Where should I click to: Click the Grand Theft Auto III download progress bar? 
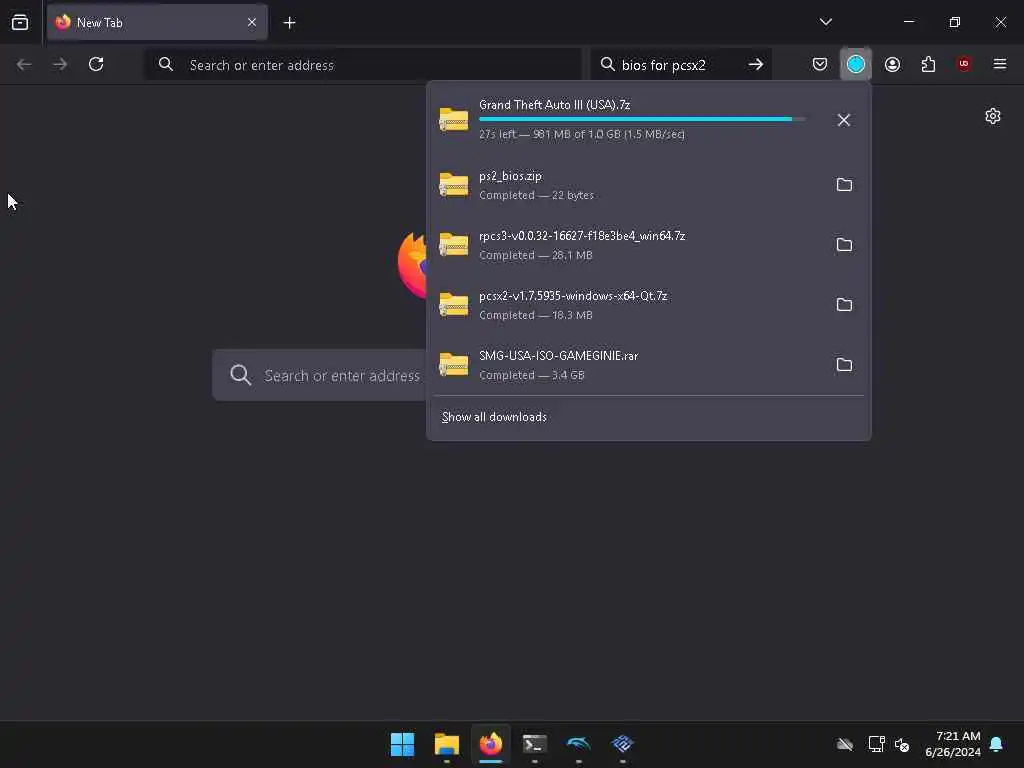click(x=642, y=119)
